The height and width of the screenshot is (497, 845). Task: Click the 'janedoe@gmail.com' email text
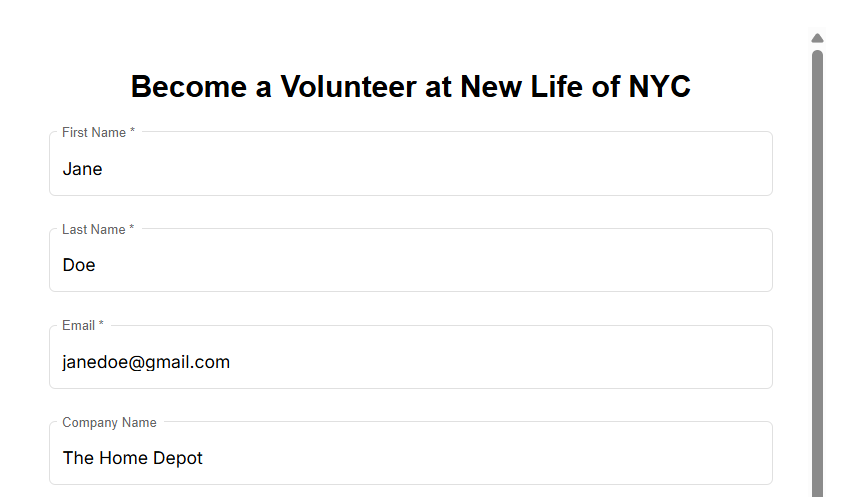pyautogui.click(x=146, y=362)
